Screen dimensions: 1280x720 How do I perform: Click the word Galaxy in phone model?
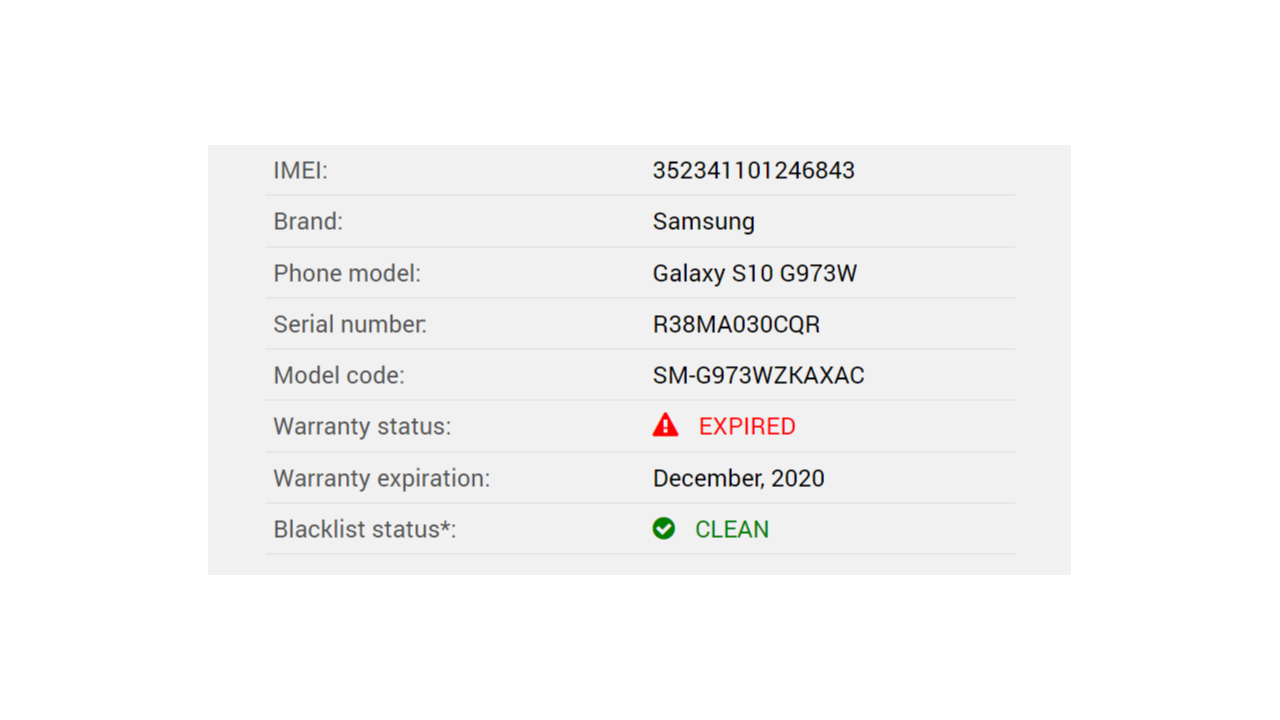(689, 274)
